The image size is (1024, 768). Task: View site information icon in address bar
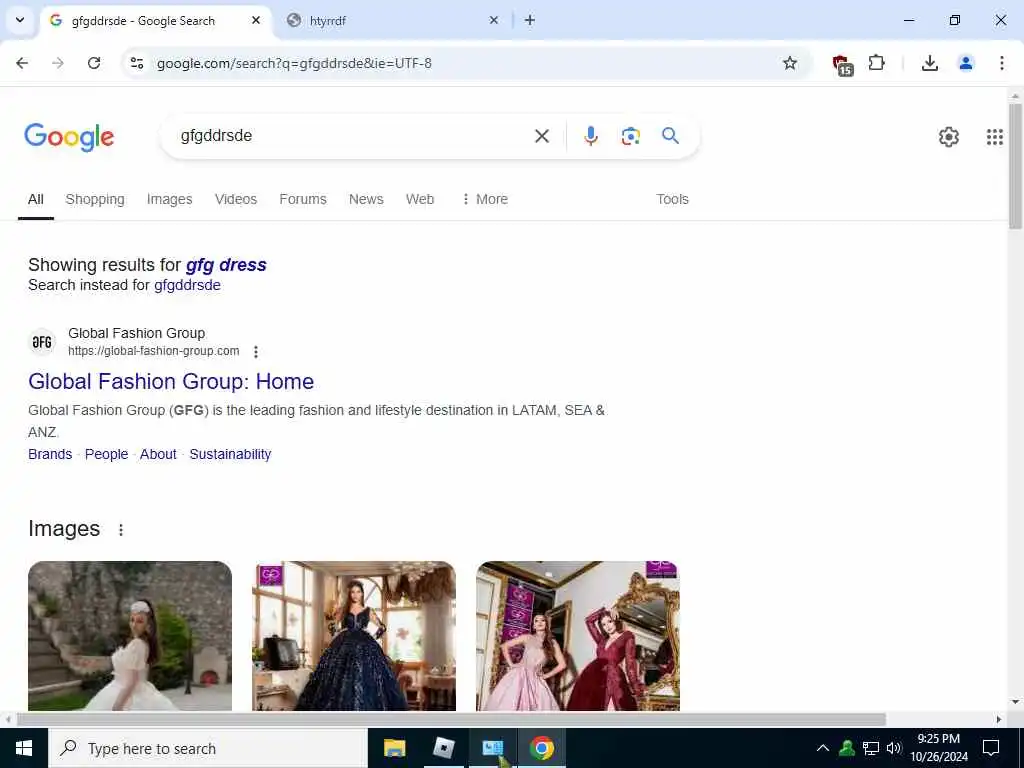pyautogui.click(x=137, y=63)
